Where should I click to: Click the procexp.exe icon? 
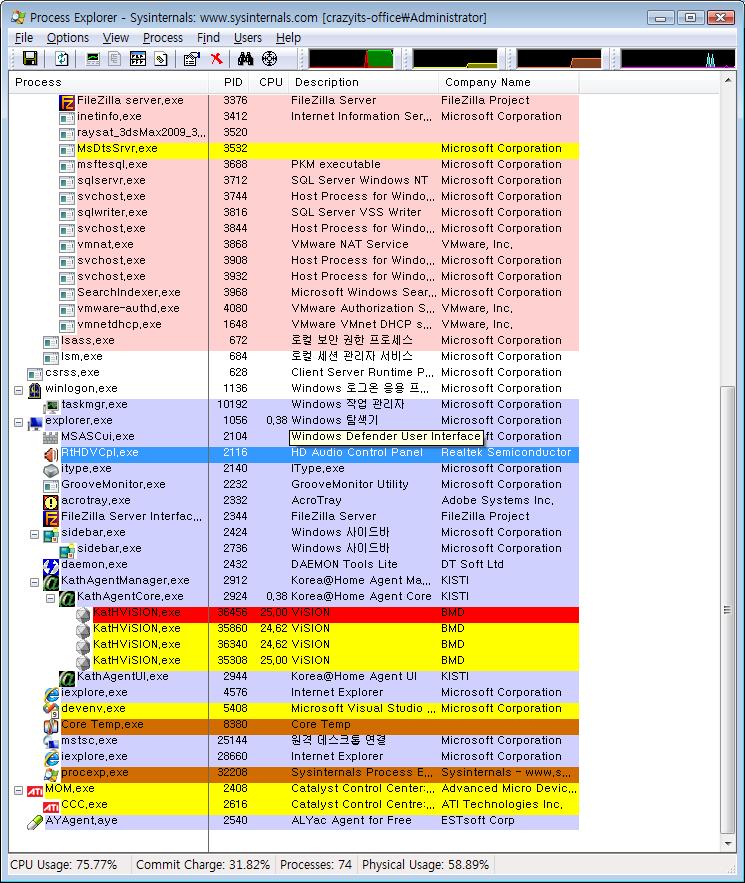(51, 774)
